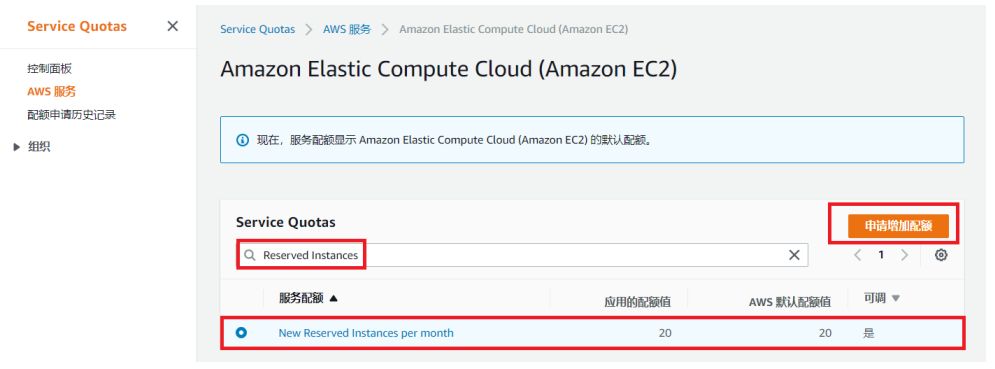The width and height of the screenshot is (995, 369).
Task: Open New Reserved Instances per month link
Action: pyautogui.click(x=366, y=332)
